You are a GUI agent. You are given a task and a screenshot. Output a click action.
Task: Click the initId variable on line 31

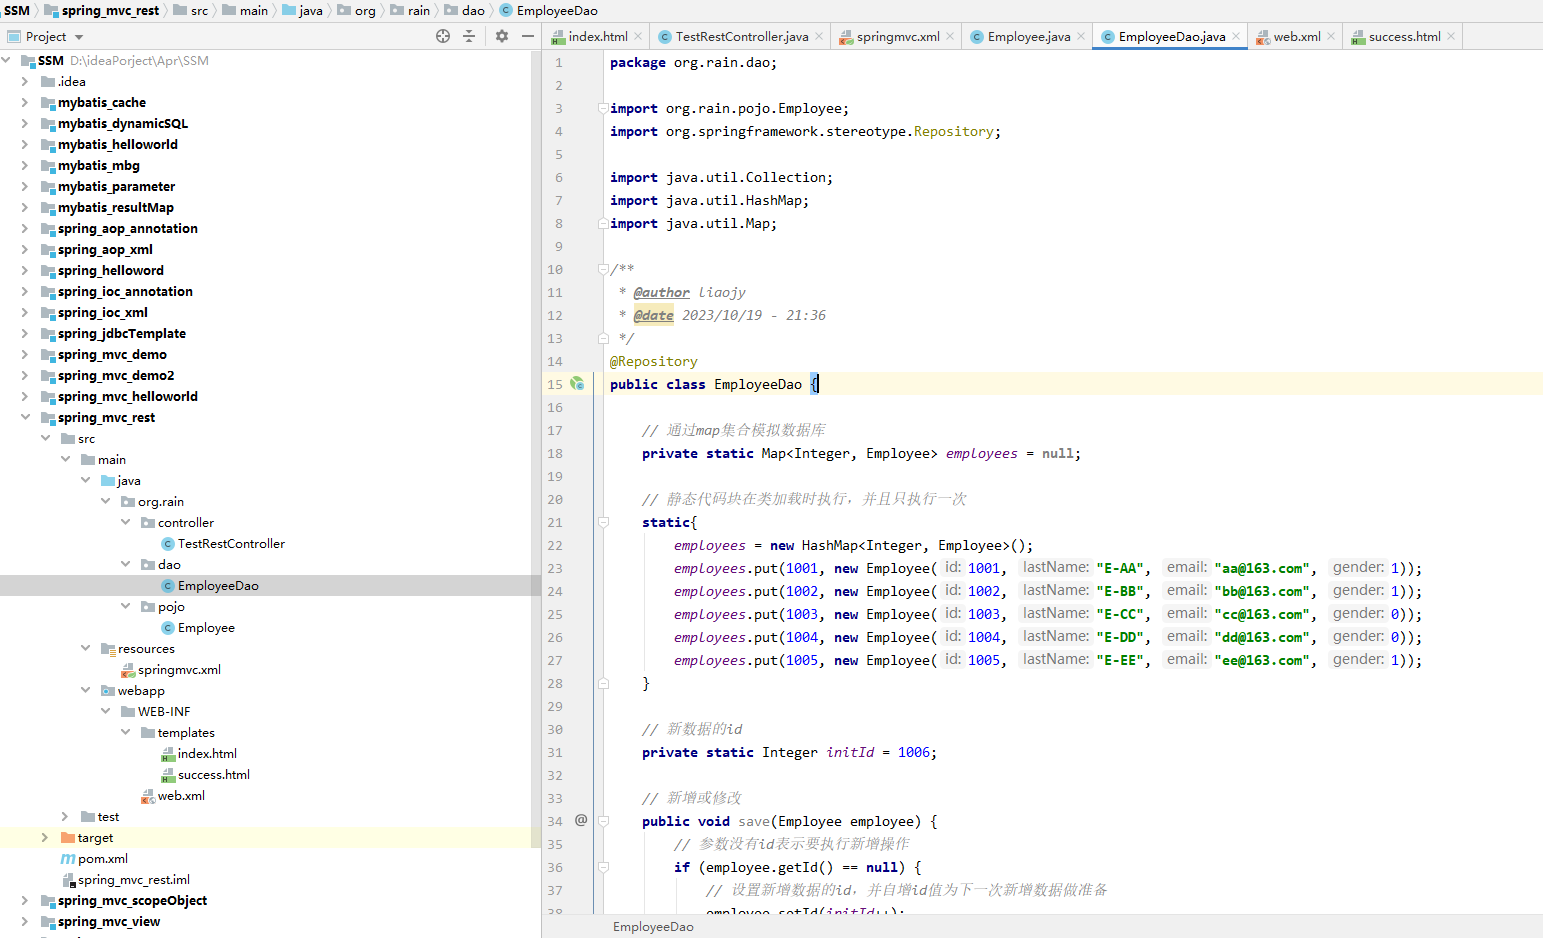850,752
